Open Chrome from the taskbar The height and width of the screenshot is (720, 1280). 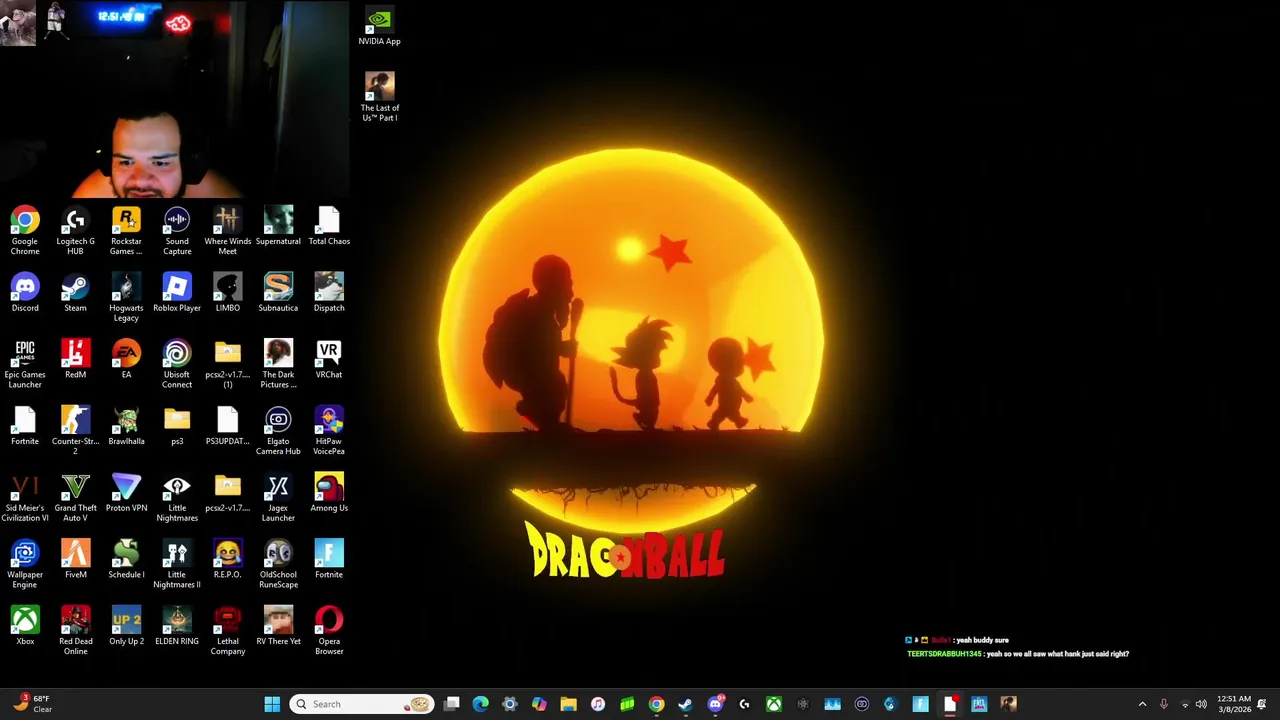656,704
